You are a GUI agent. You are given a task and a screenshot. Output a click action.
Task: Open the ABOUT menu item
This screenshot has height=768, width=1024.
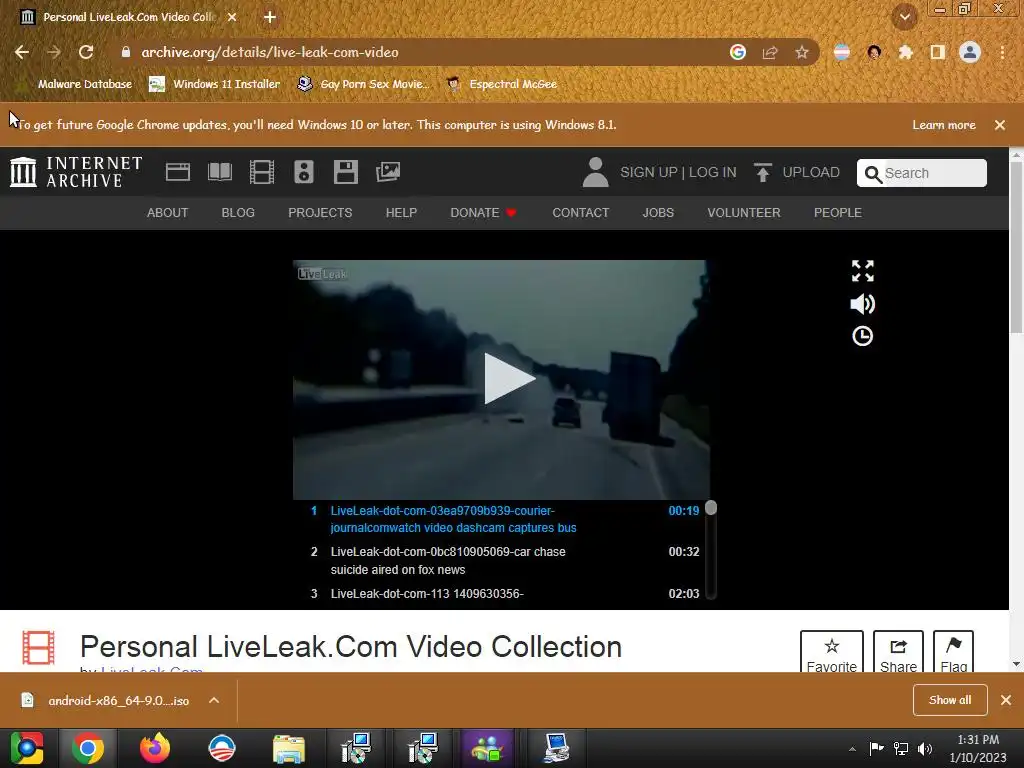pos(167,213)
